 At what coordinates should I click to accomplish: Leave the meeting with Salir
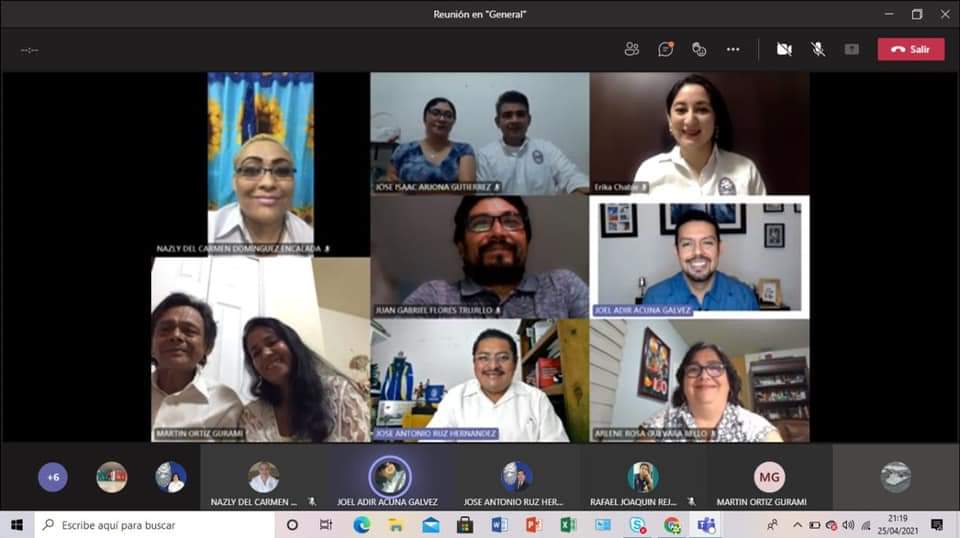910,50
